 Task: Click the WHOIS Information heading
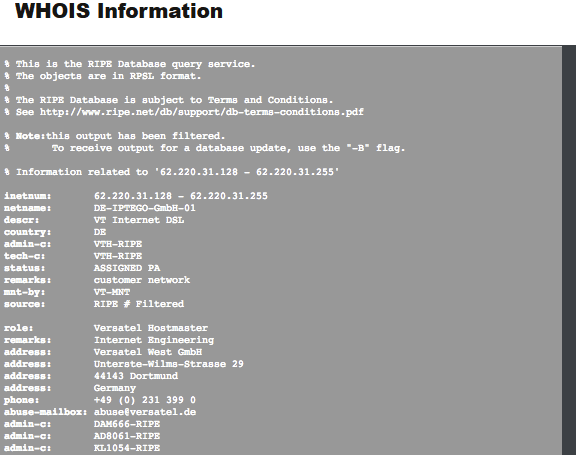119,11
